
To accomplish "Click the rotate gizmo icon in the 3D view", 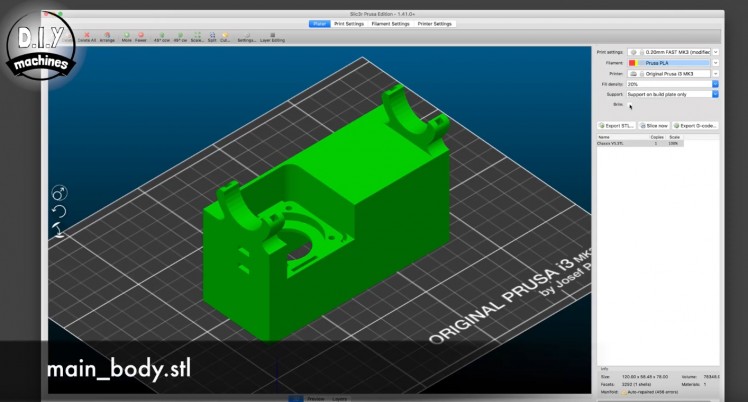I will point(60,211).
